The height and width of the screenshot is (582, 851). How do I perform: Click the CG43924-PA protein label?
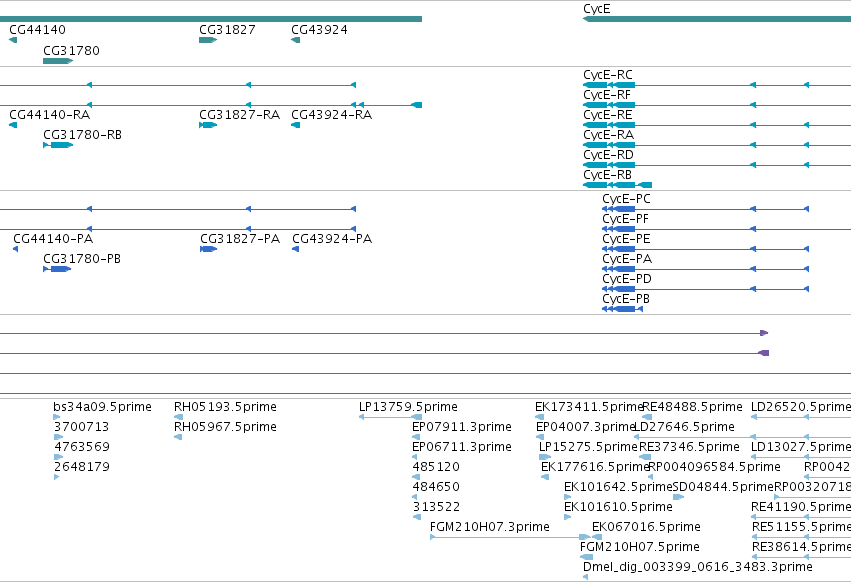(332, 239)
